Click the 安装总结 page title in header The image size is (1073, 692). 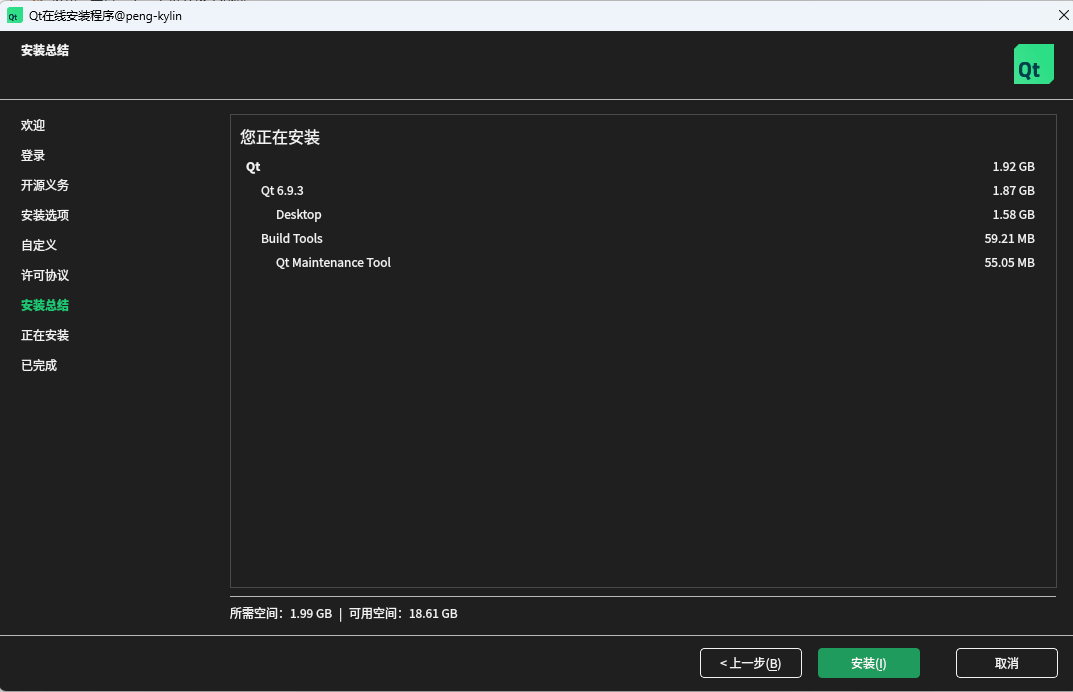click(x=44, y=50)
